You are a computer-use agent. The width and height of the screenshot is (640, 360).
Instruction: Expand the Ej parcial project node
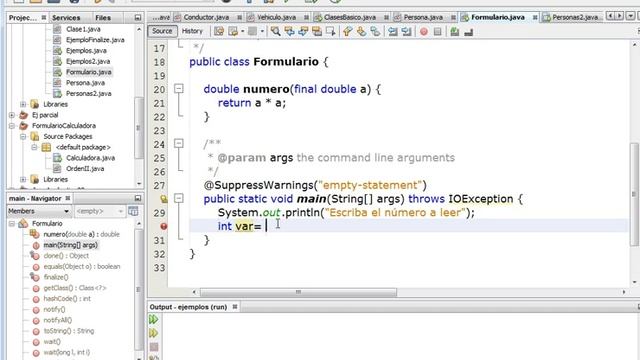tap(12, 115)
